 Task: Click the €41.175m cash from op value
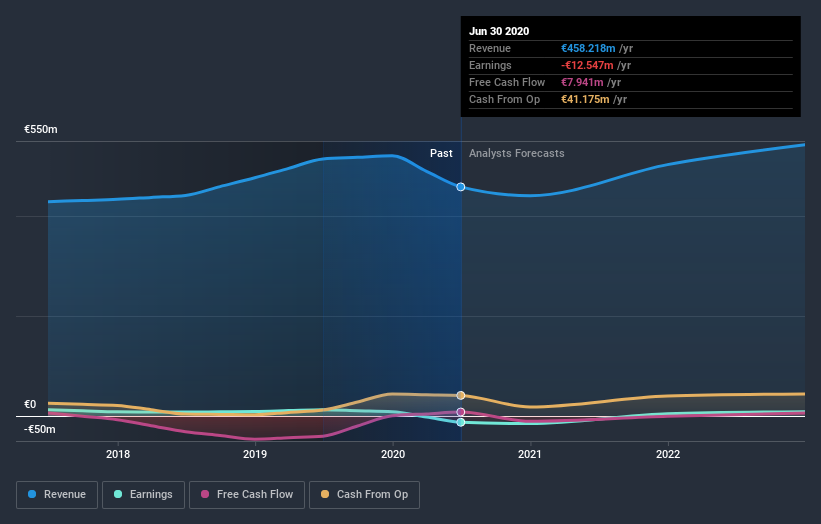[585, 99]
